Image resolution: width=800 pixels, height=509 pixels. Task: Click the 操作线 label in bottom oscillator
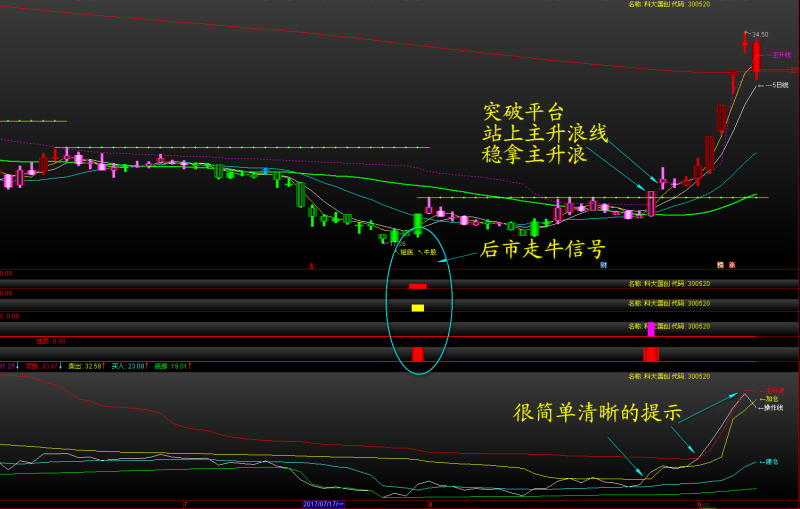[x=773, y=408]
